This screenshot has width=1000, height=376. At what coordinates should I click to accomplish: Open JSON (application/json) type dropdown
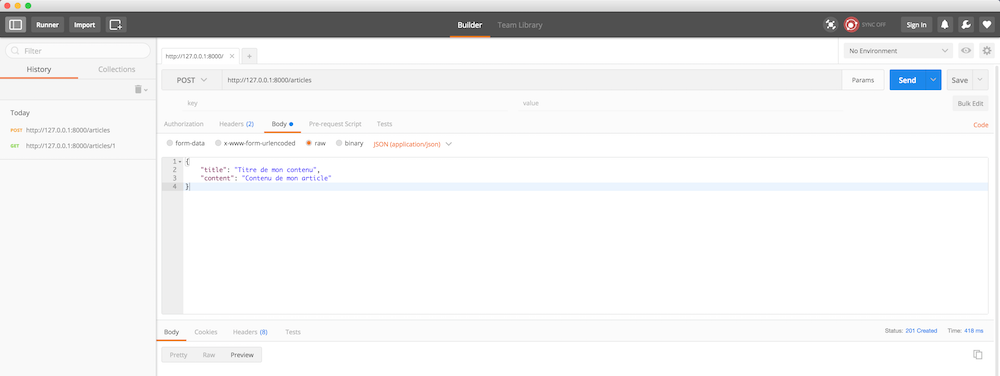point(413,143)
